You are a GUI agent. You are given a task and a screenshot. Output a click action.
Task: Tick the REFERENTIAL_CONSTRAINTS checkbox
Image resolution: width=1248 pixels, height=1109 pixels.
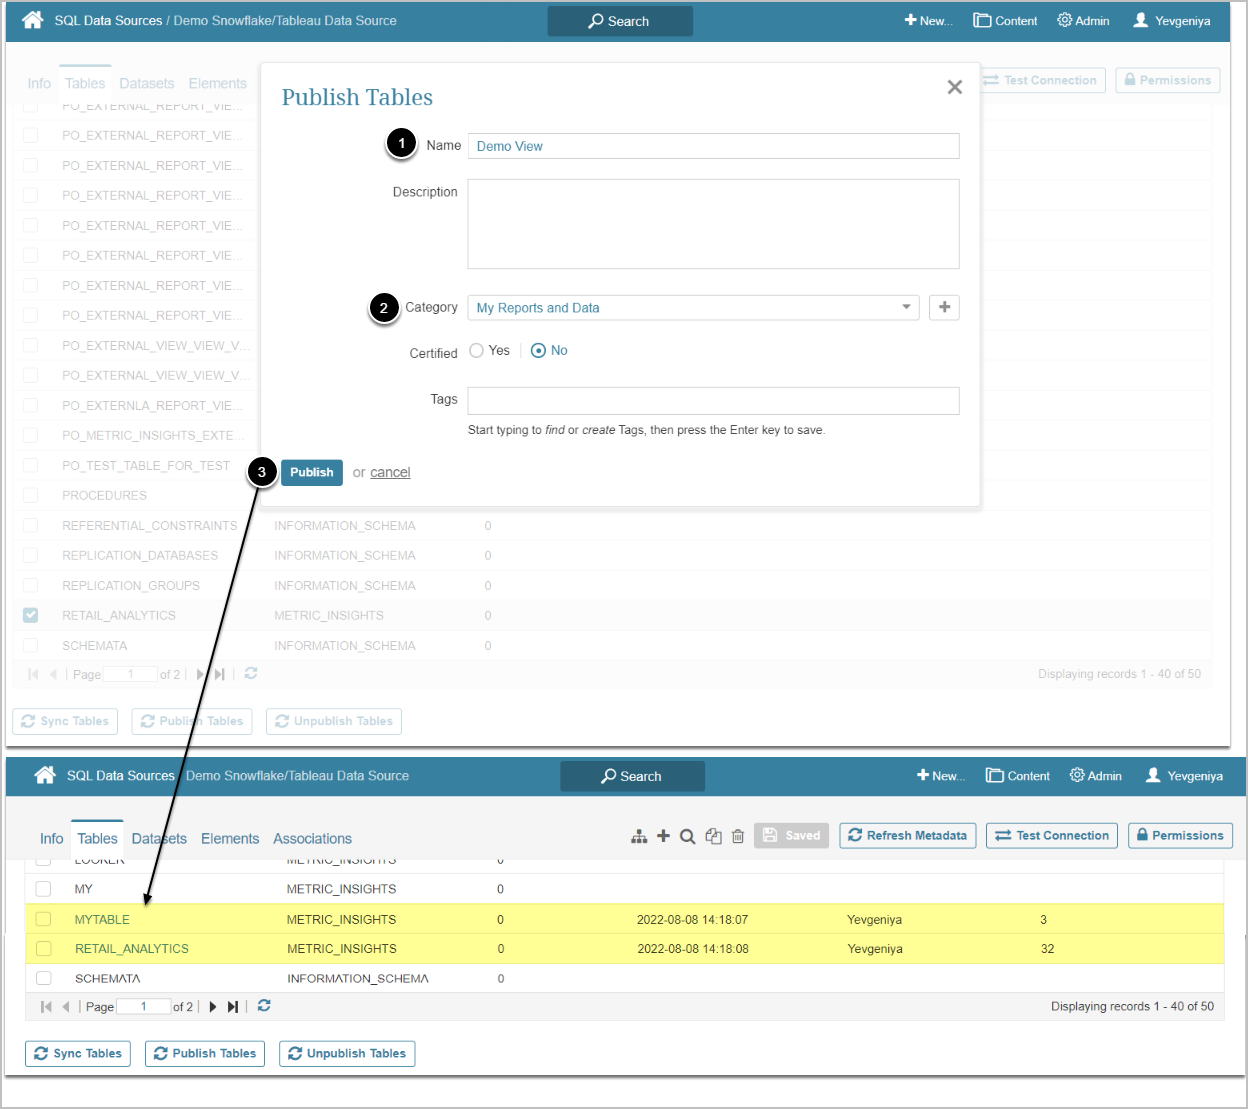tap(31, 525)
